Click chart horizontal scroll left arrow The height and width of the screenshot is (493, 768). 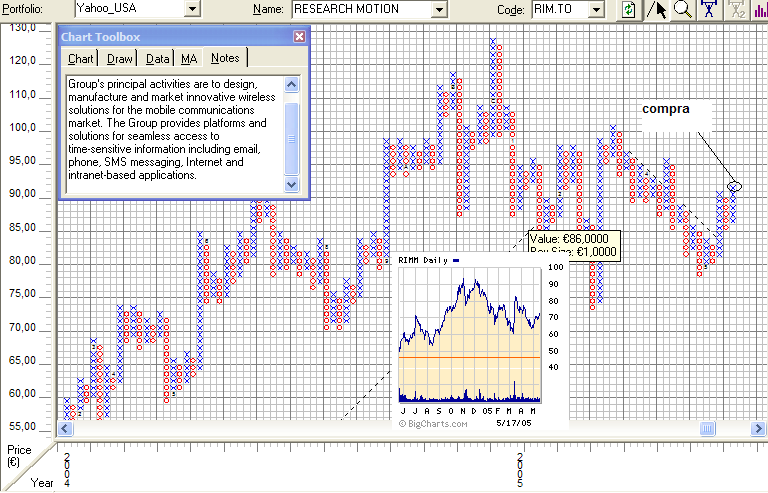tap(66, 429)
